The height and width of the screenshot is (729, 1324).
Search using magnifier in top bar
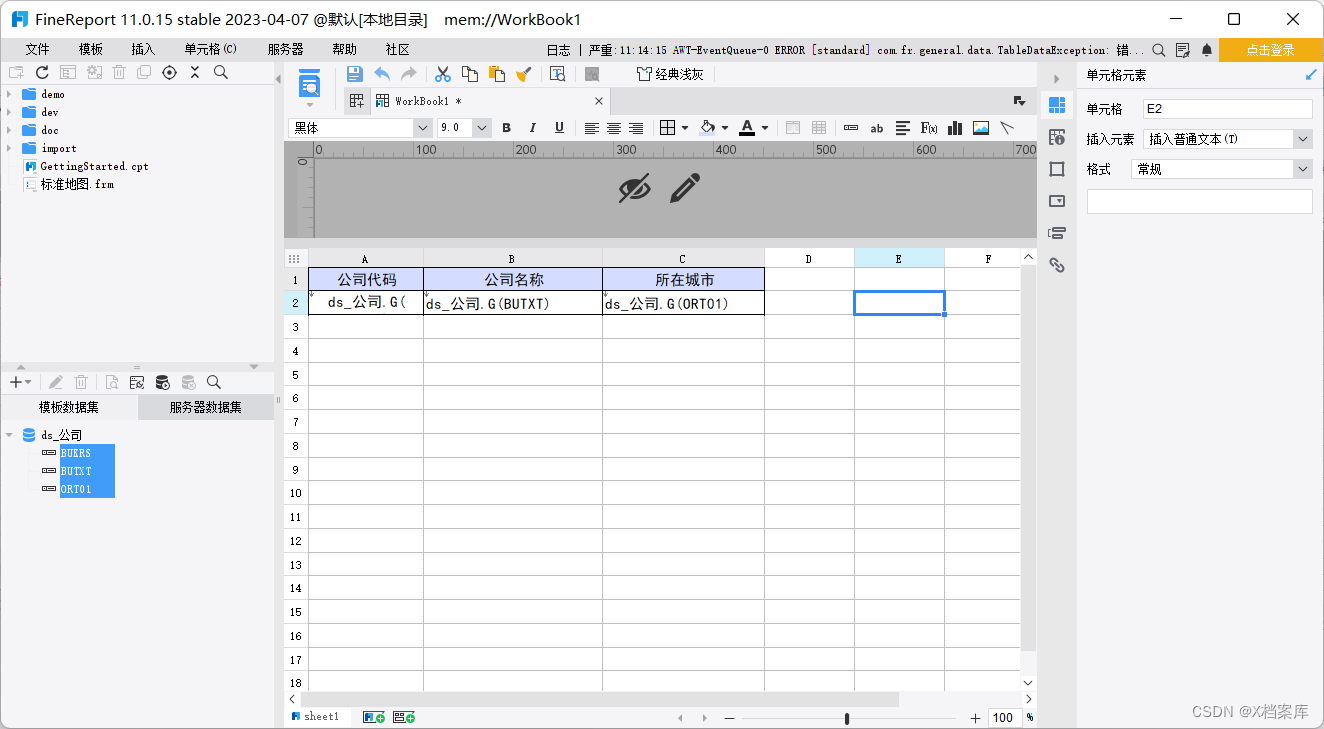coord(1158,50)
